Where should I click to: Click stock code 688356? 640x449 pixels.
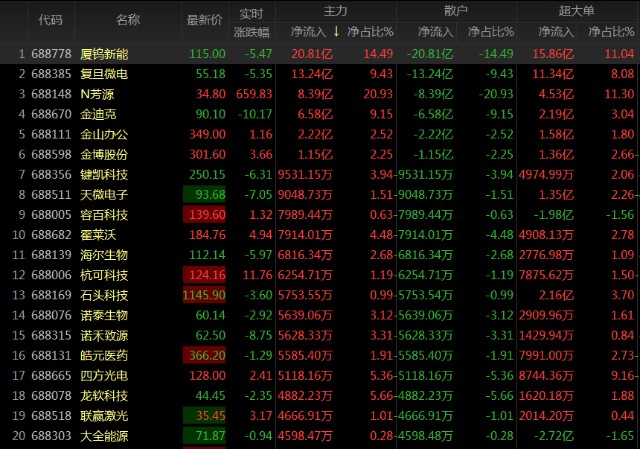click(51, 174)
